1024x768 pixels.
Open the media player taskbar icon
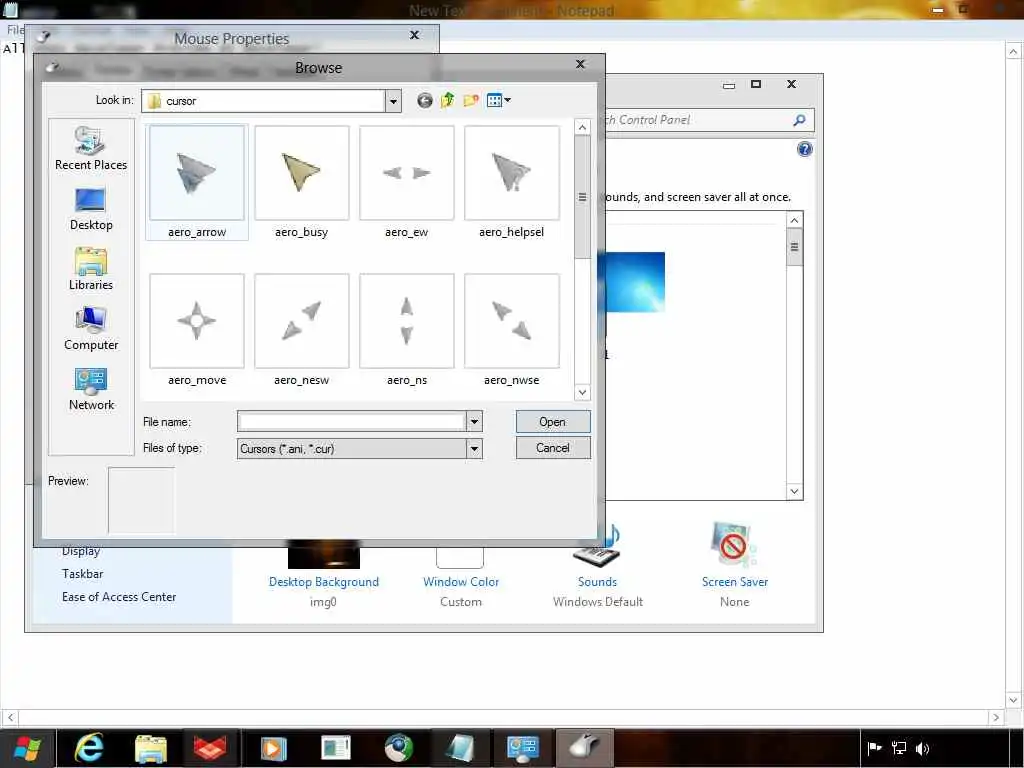pos(274,748)
